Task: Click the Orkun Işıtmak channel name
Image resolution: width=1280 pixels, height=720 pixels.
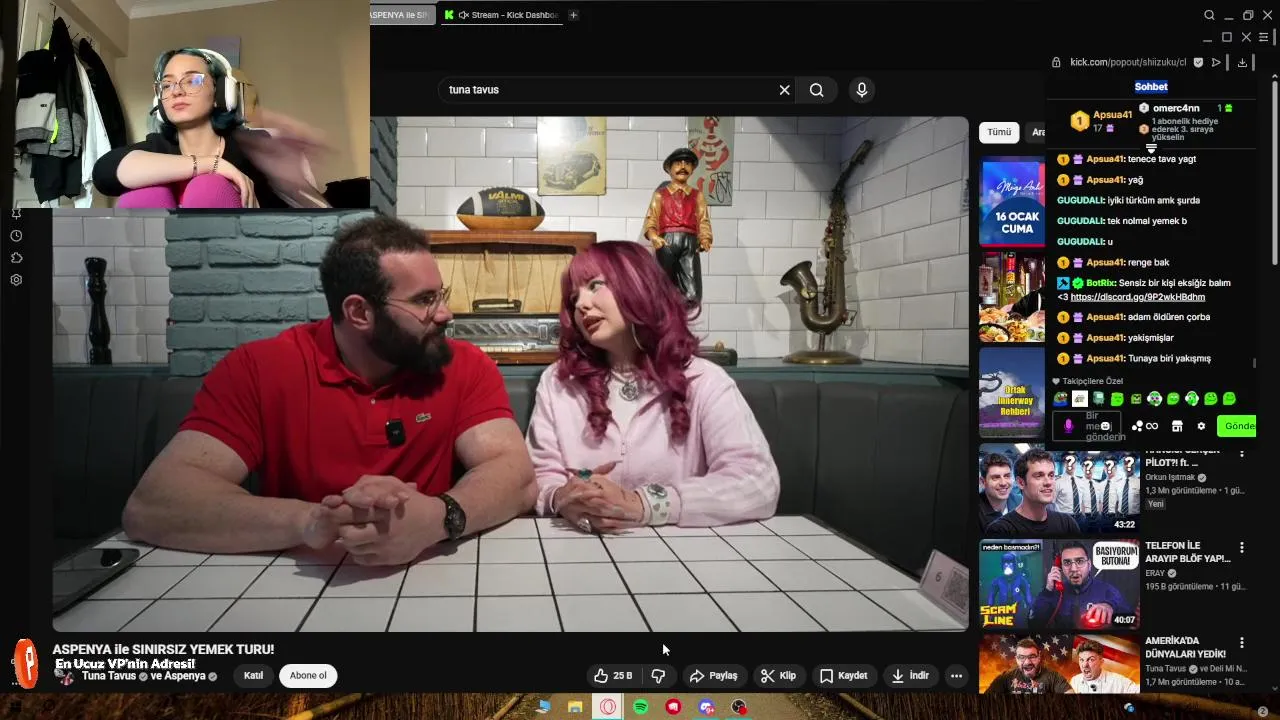Action: tap(1170, 478)
